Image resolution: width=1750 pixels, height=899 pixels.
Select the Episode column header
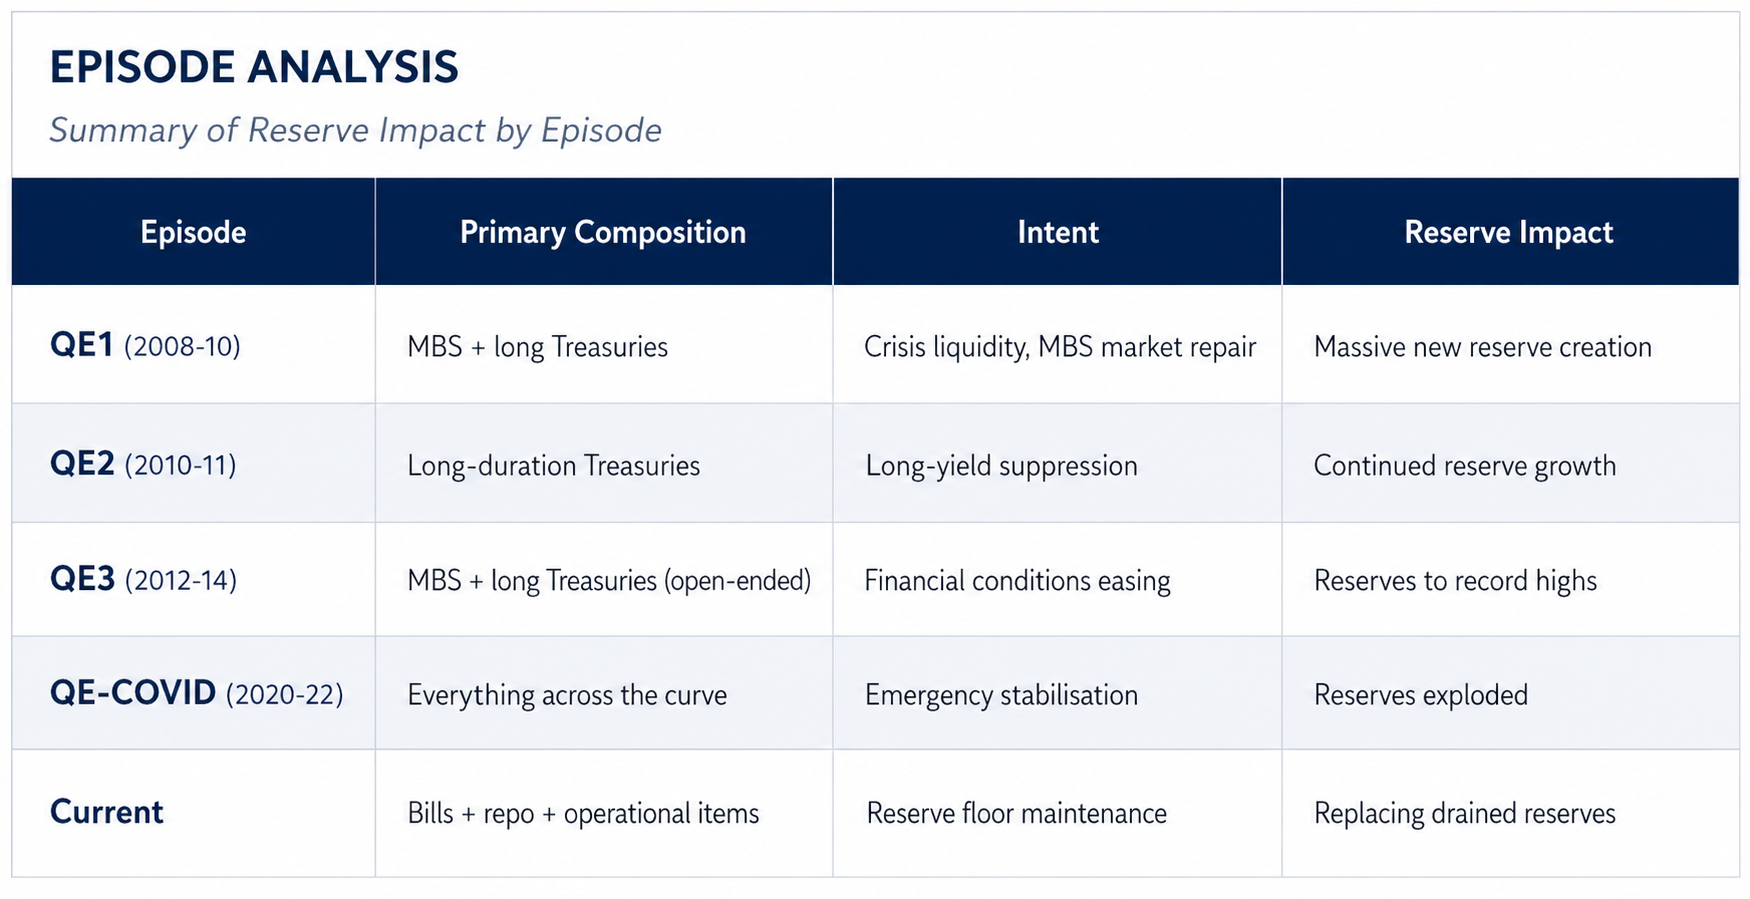click(193, 232)
